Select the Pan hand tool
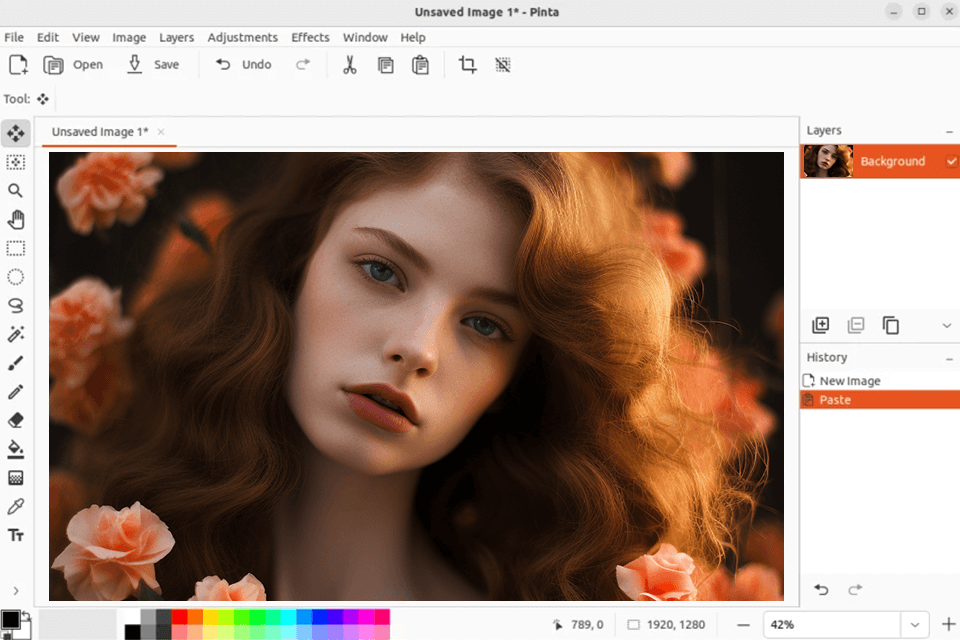Image resolution: width=960 pixels, height=640 pixels. (16, 220)
